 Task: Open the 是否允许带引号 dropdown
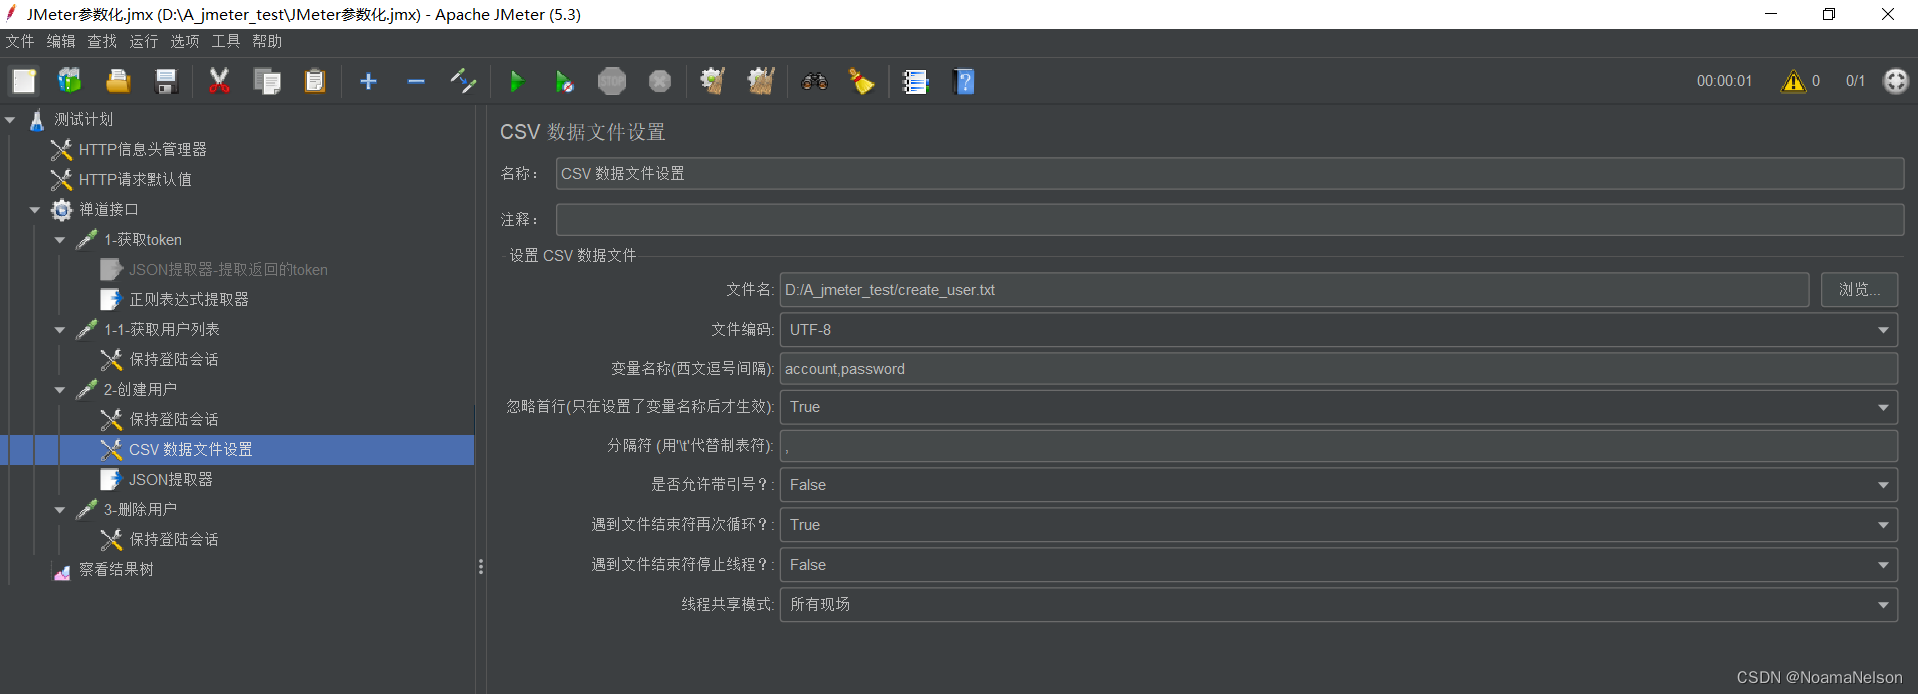tap(1338, 485)
